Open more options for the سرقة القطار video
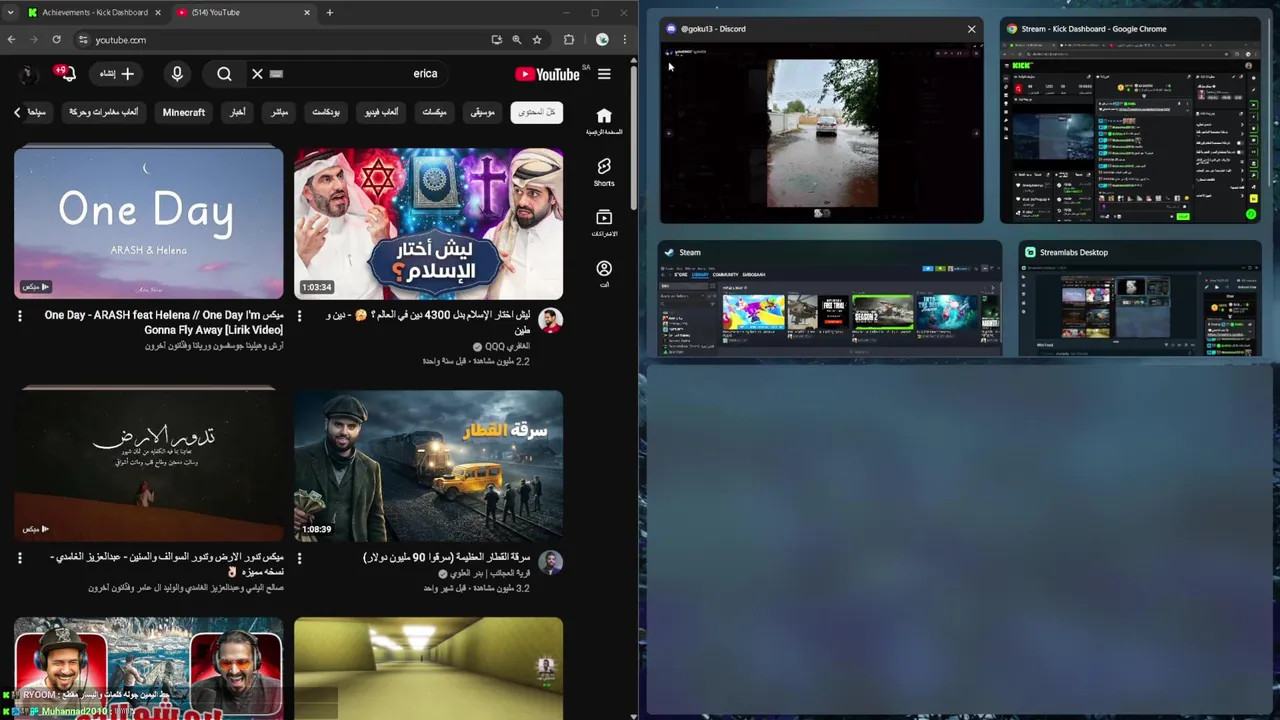 click(299, 558)
